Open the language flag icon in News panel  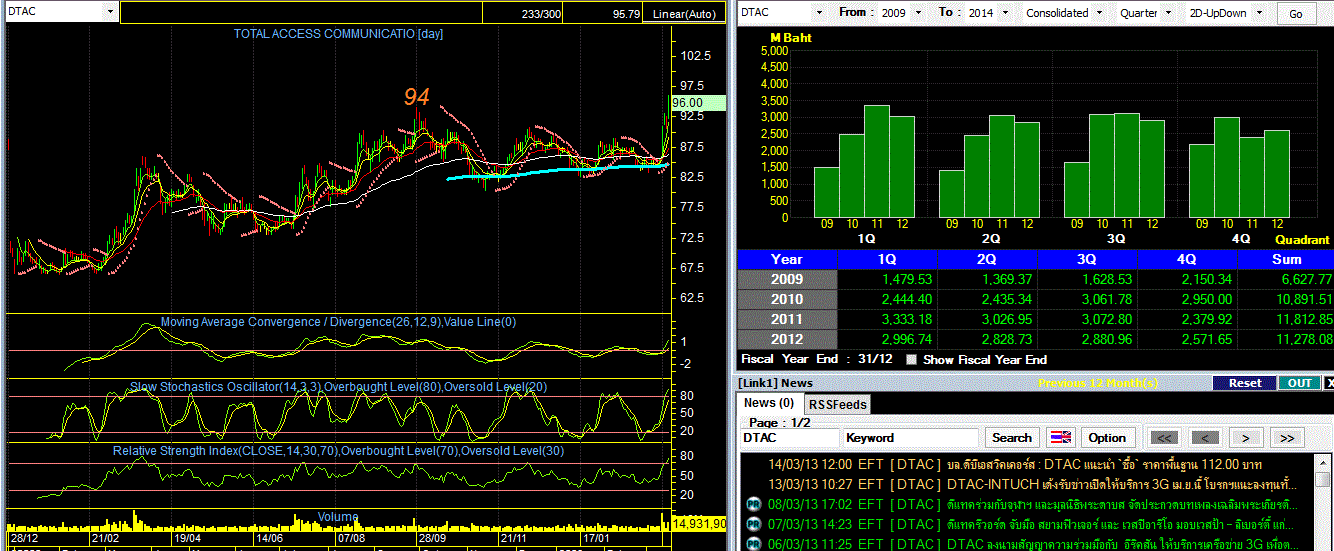pos(1059,438)
